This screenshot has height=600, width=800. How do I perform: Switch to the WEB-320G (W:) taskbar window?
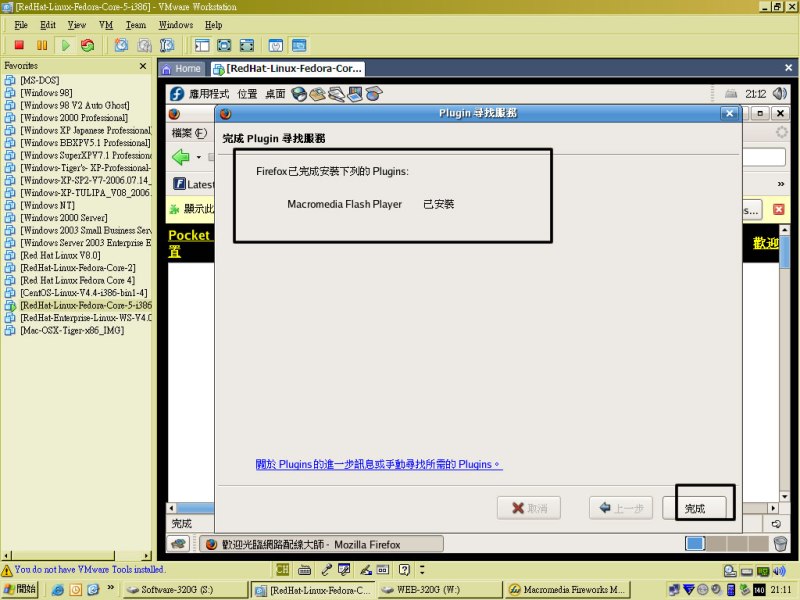click(x=440, y=590)
